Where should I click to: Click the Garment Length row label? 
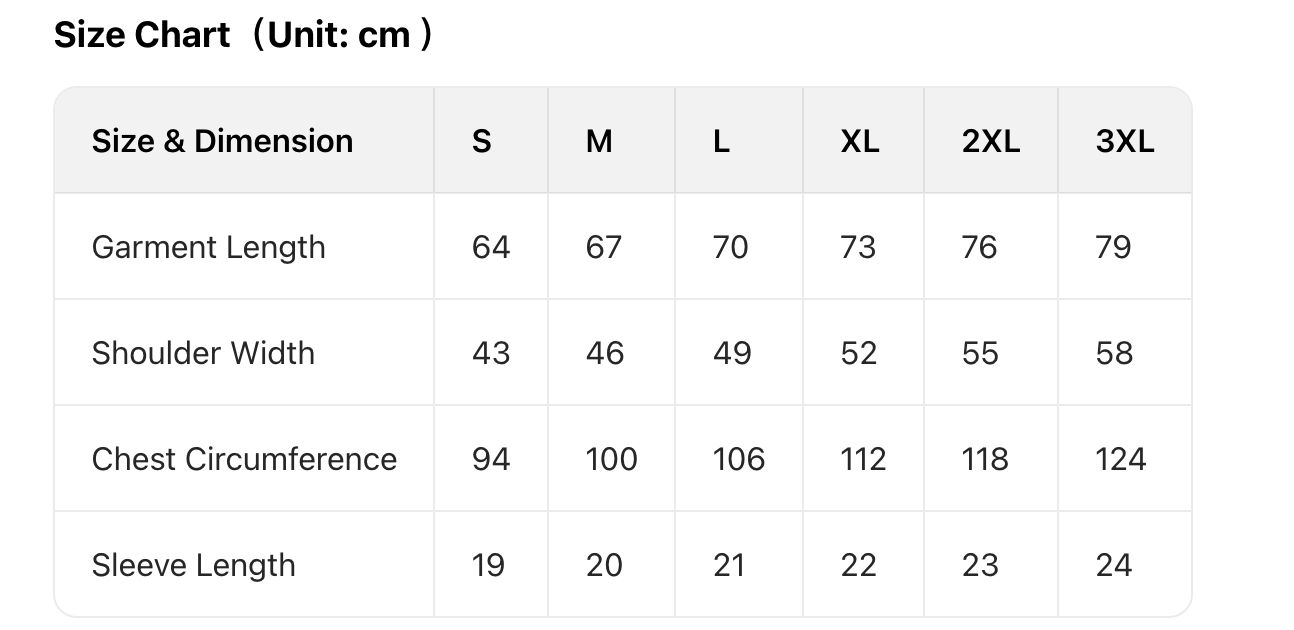point(208,247)
